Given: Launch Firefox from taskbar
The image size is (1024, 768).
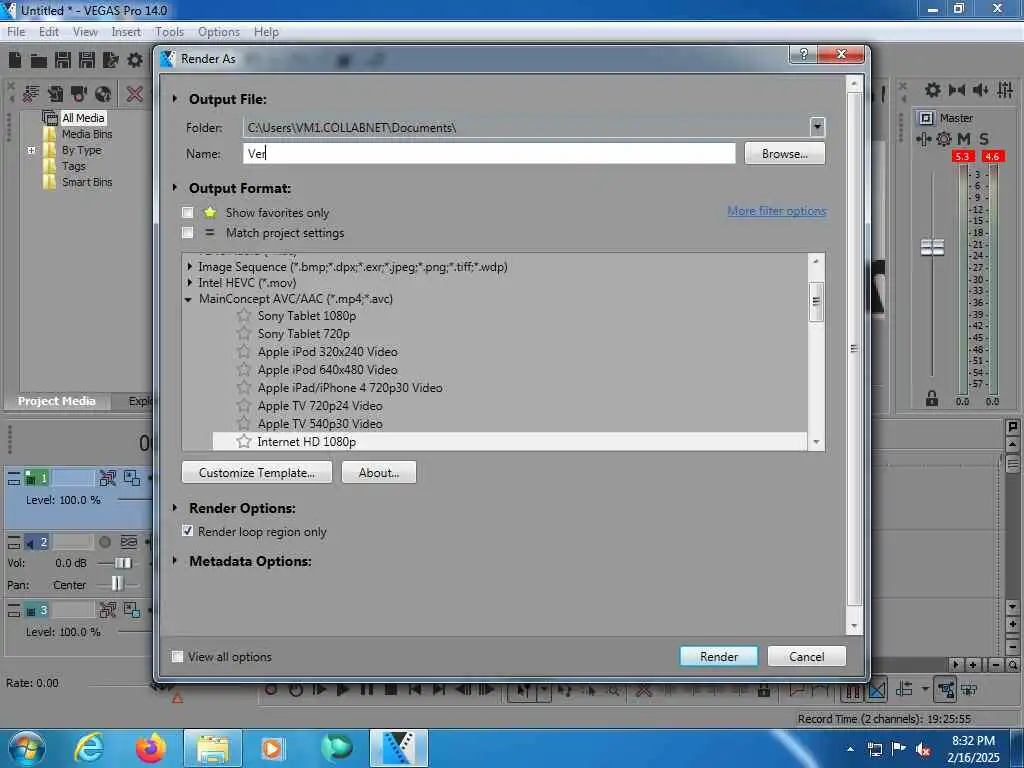Looking at the screenshot, I should point(151,748).
